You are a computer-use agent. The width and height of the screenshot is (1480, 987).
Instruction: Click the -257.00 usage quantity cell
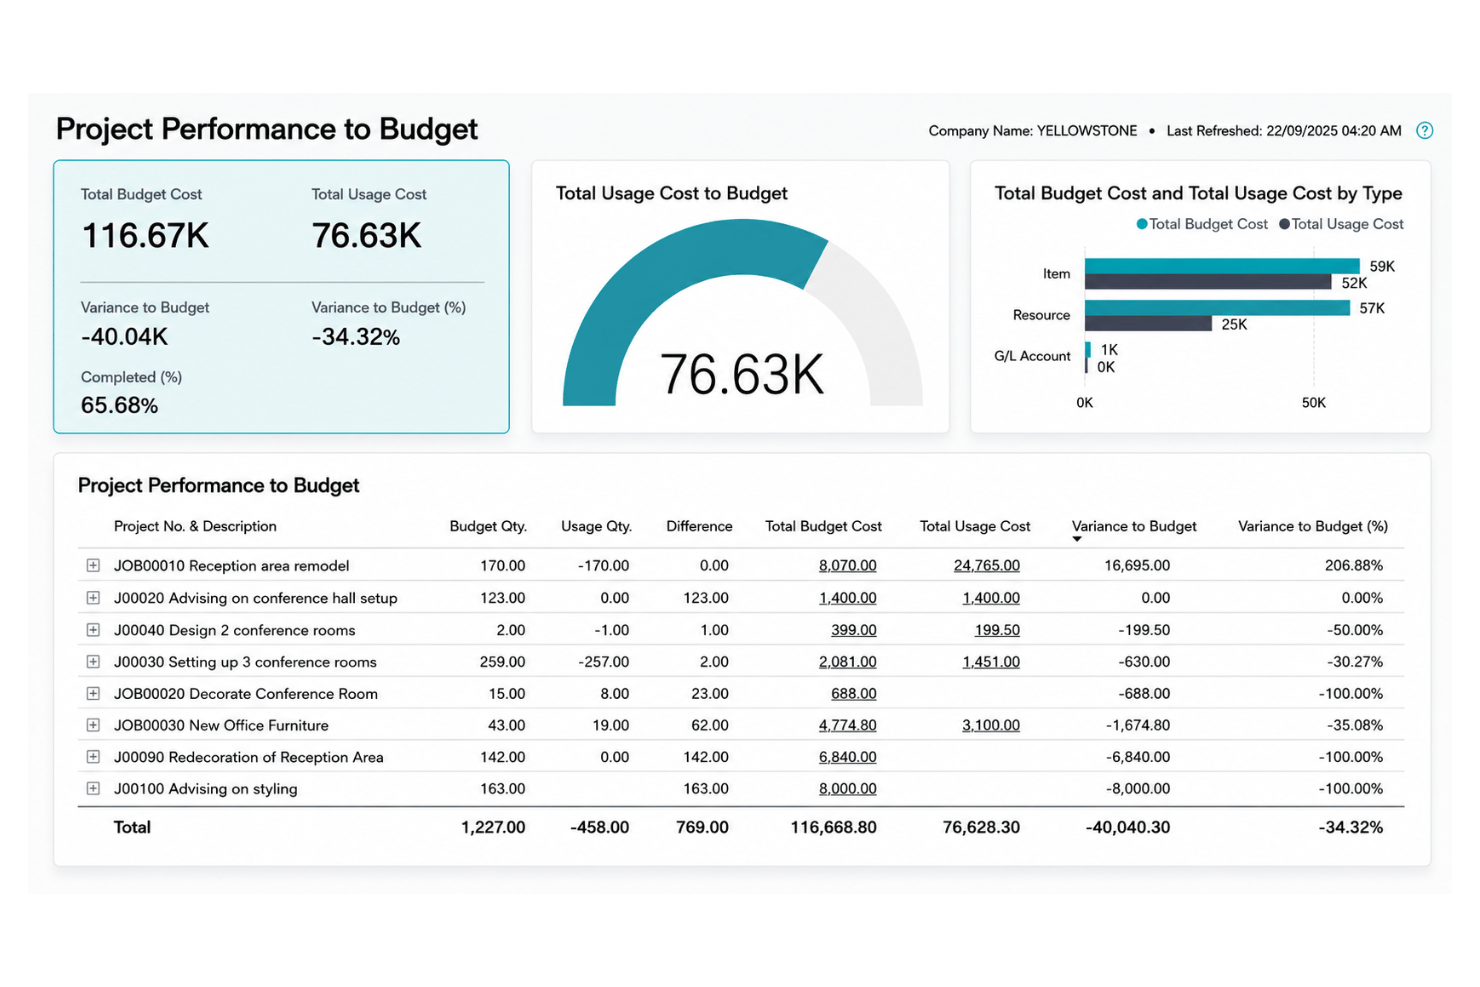pyautogui.click(x=604, y=662)
